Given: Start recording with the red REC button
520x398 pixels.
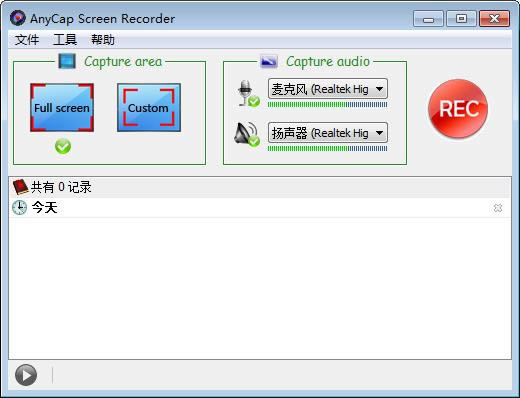Looking at the screenshot, I should (x=458, y=108).
